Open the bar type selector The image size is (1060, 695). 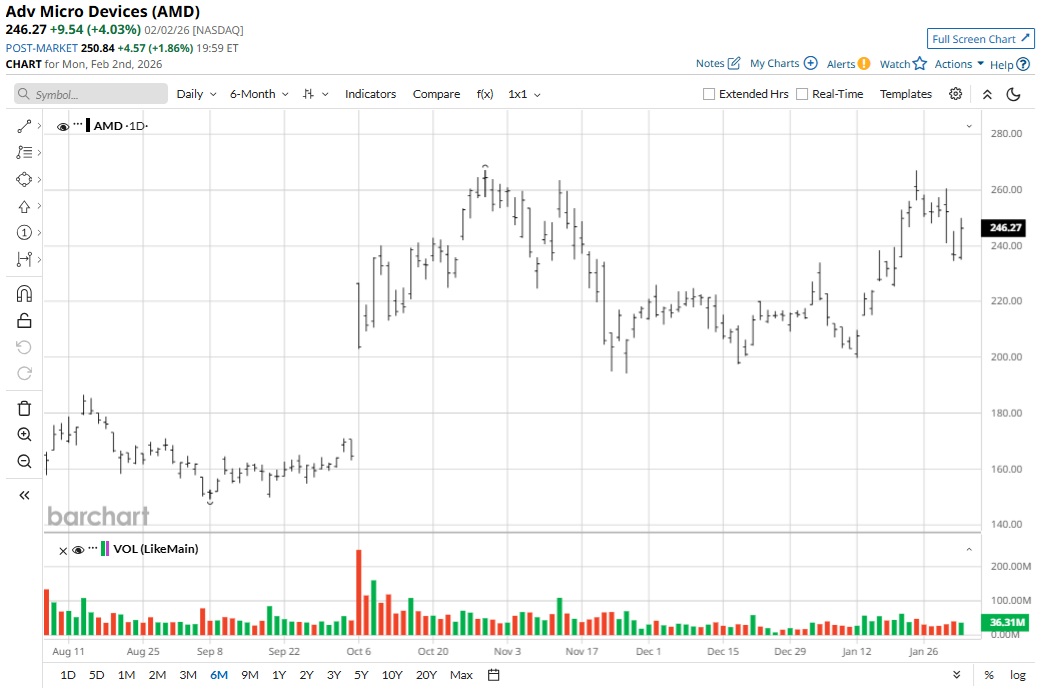click(x=315, y=95)
